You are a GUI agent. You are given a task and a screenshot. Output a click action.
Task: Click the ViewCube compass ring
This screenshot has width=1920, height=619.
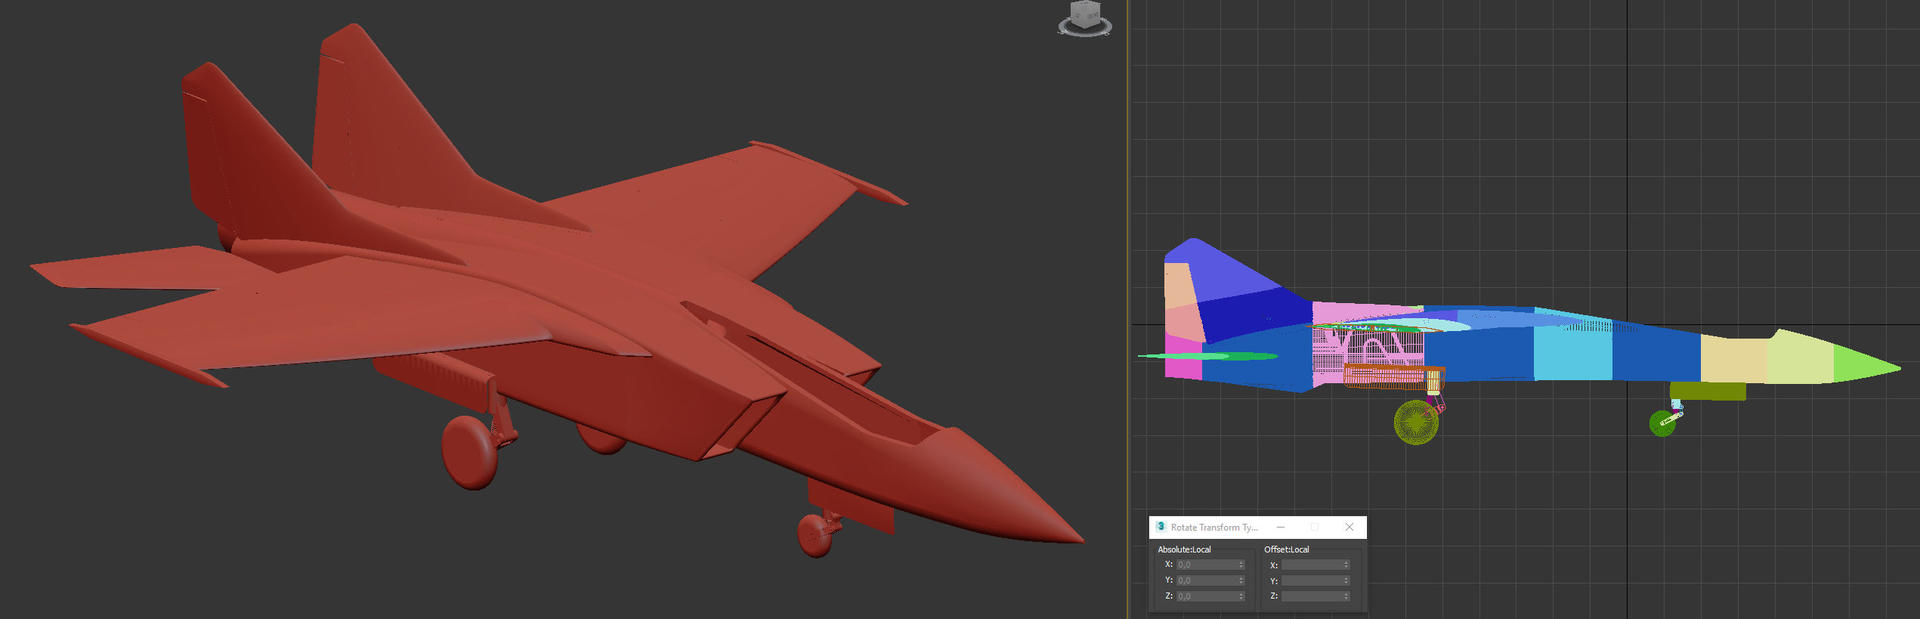click(x=1085, y=31)
